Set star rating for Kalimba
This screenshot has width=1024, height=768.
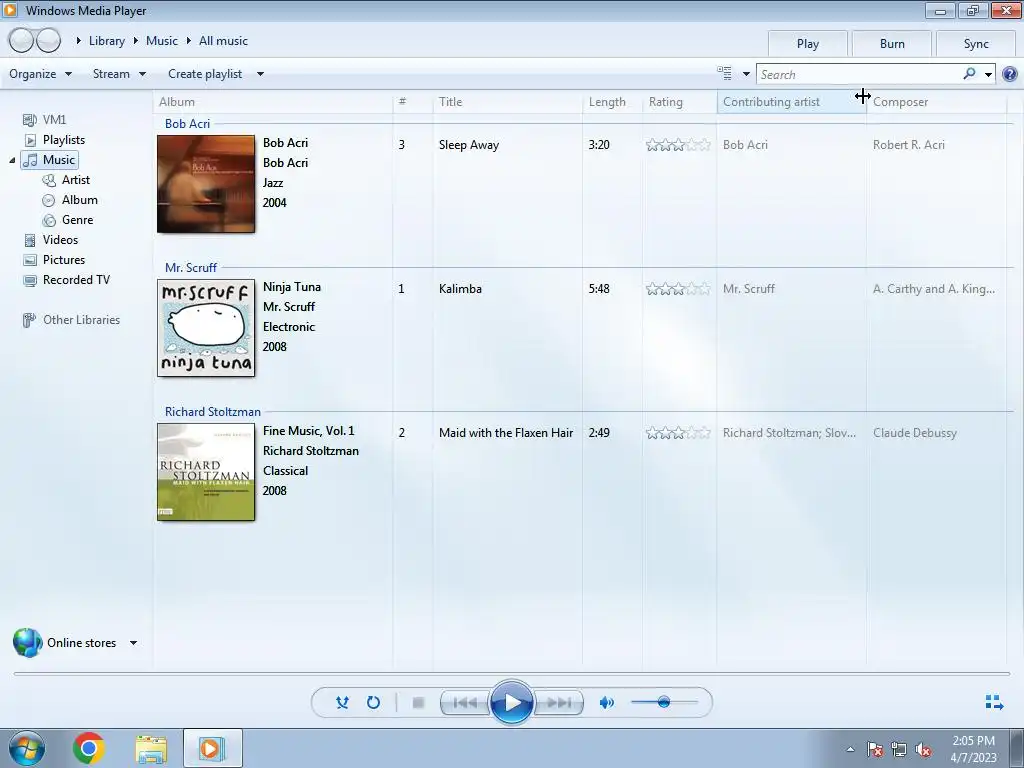click(678, 289)
